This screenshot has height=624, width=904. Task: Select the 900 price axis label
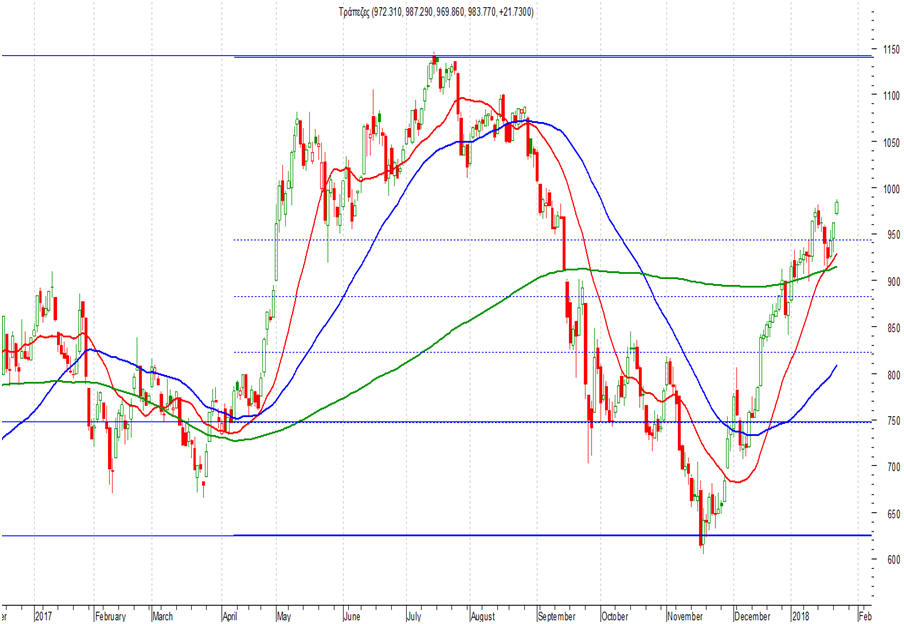(894, 281)
